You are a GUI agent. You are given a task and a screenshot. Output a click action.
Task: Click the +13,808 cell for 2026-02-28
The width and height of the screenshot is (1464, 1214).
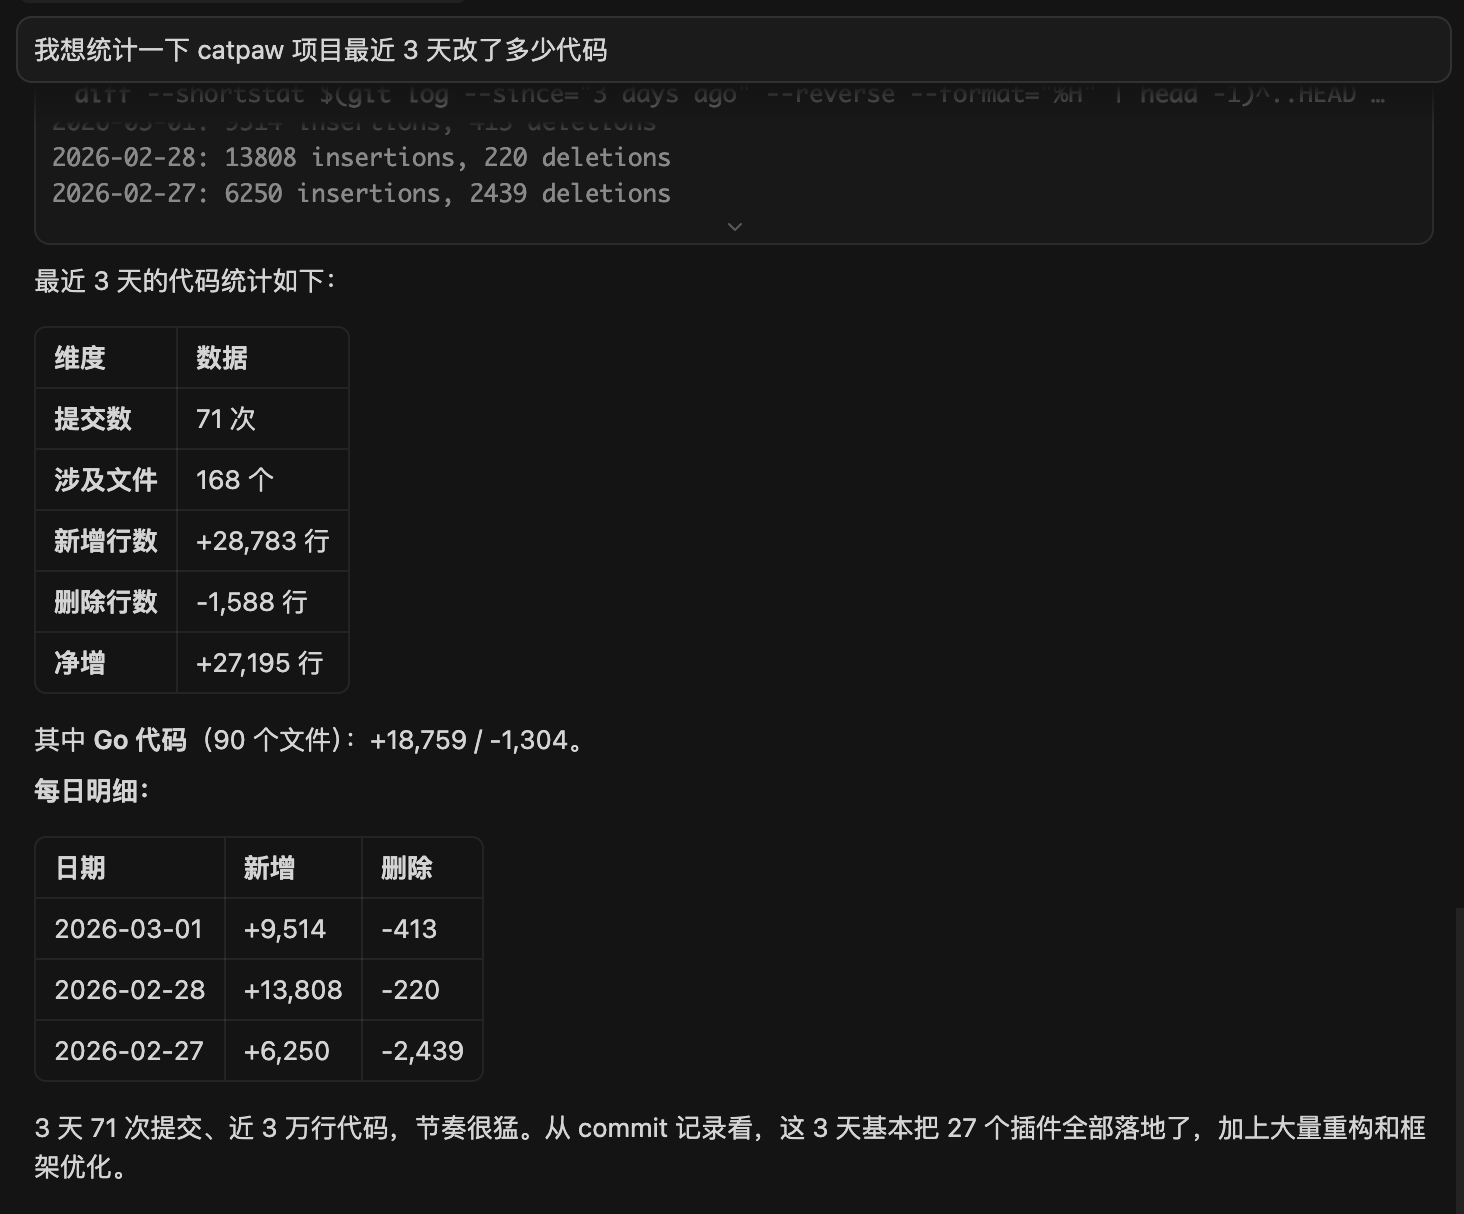click(292, 990)
